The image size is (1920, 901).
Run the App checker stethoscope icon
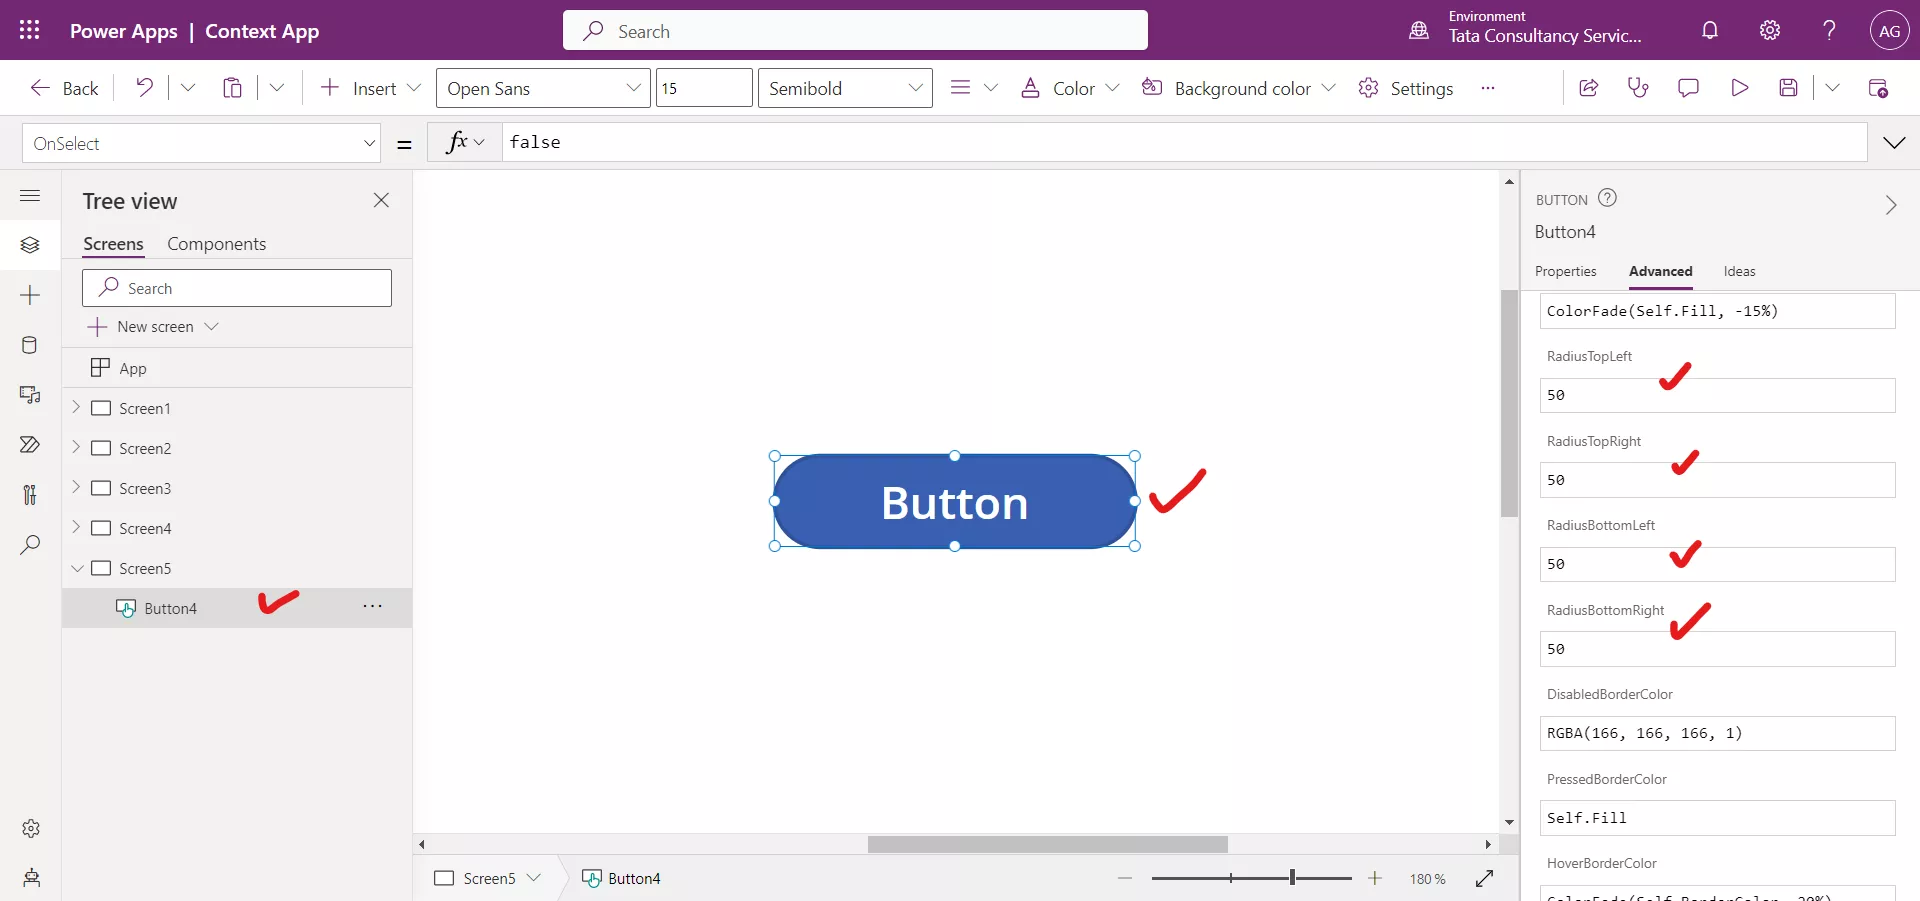coord(1638,88)
